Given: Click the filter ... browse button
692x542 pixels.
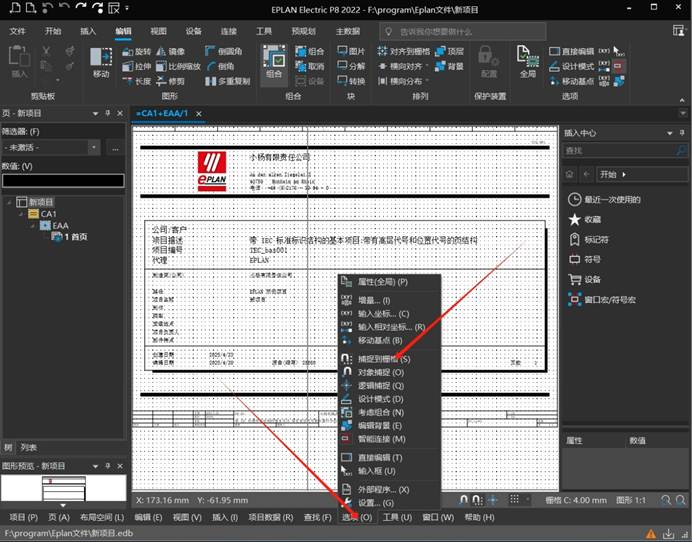Looking at the screenshot, I should [x=115, y=147].
